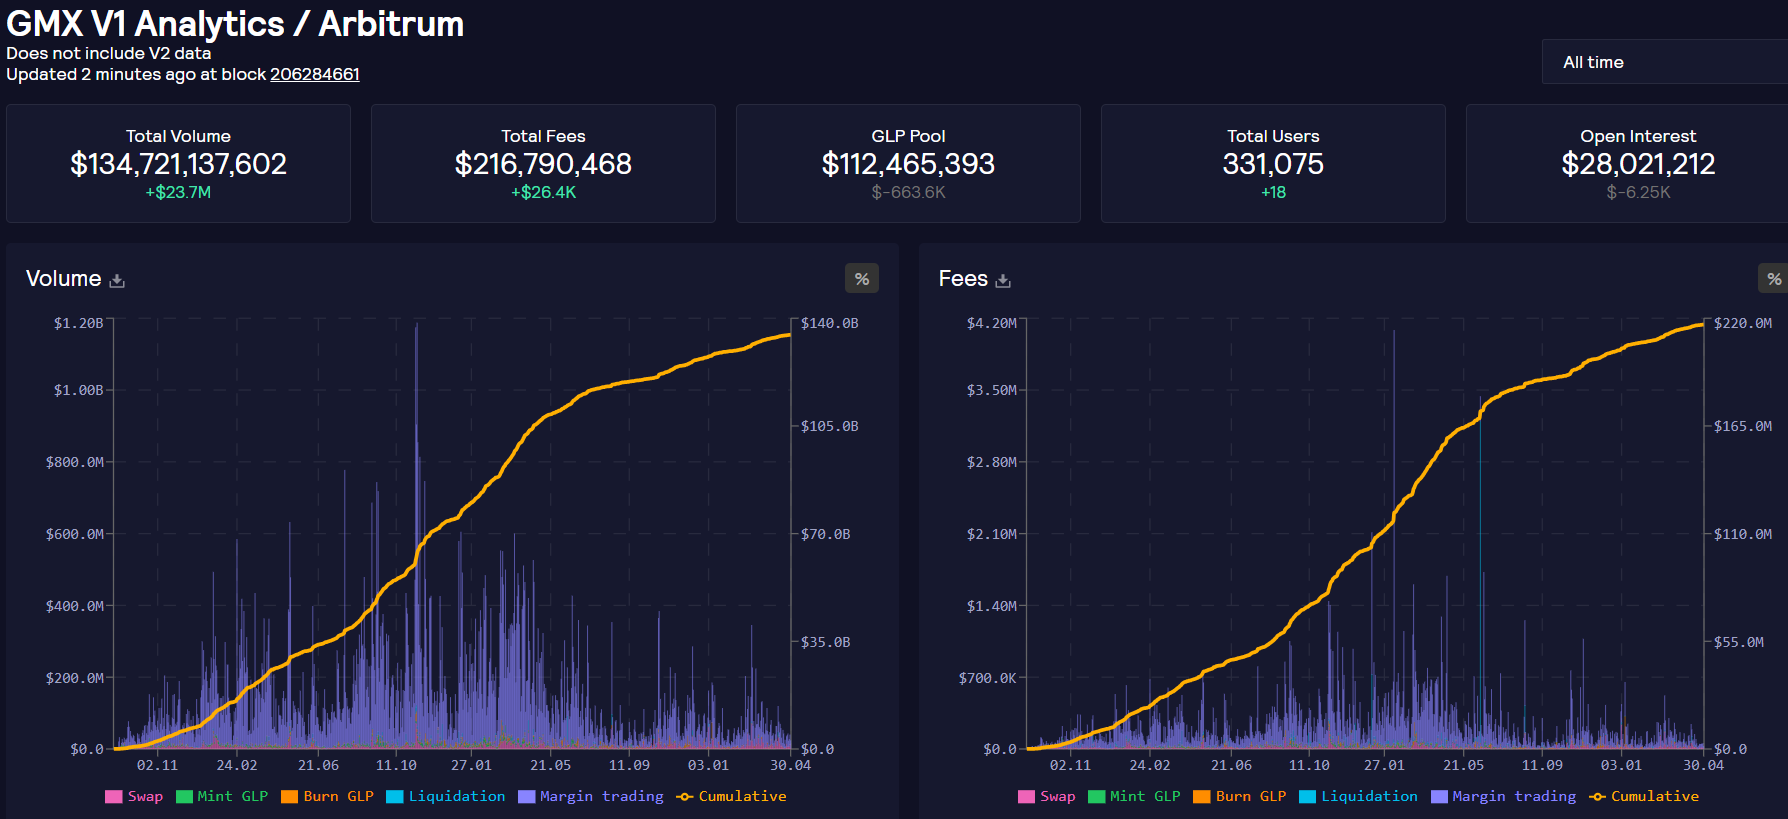
Task: Toggle Liquidation series in Fees legend
Action: (x=1359, y=796)
